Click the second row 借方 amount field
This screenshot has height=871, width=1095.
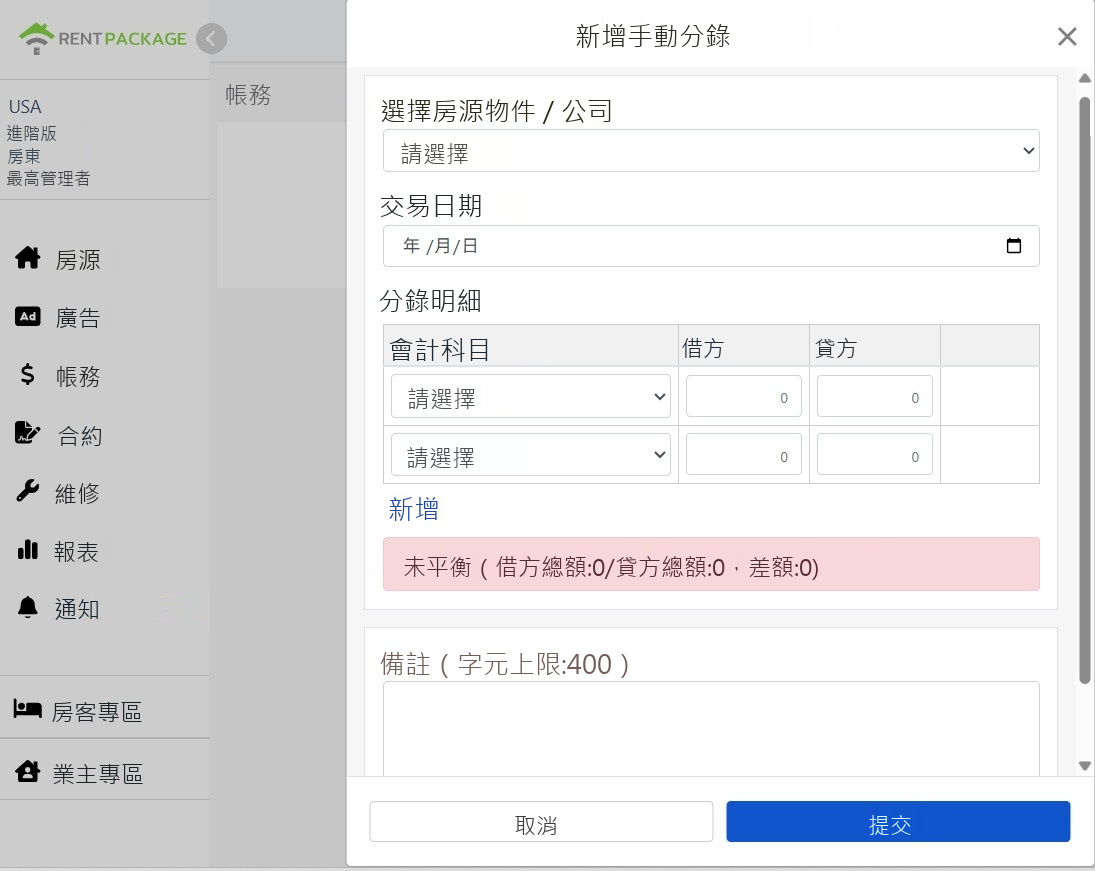[744, 455]
